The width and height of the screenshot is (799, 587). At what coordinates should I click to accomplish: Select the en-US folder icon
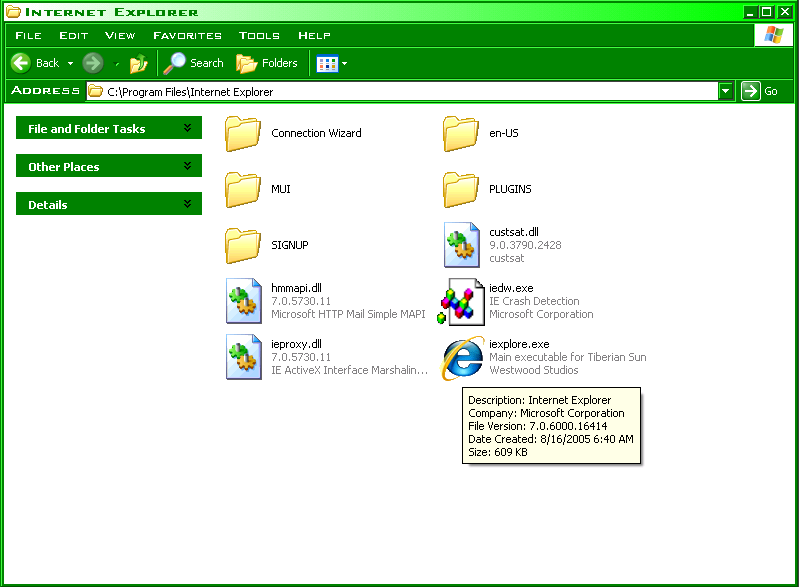[x=461, y=134]
